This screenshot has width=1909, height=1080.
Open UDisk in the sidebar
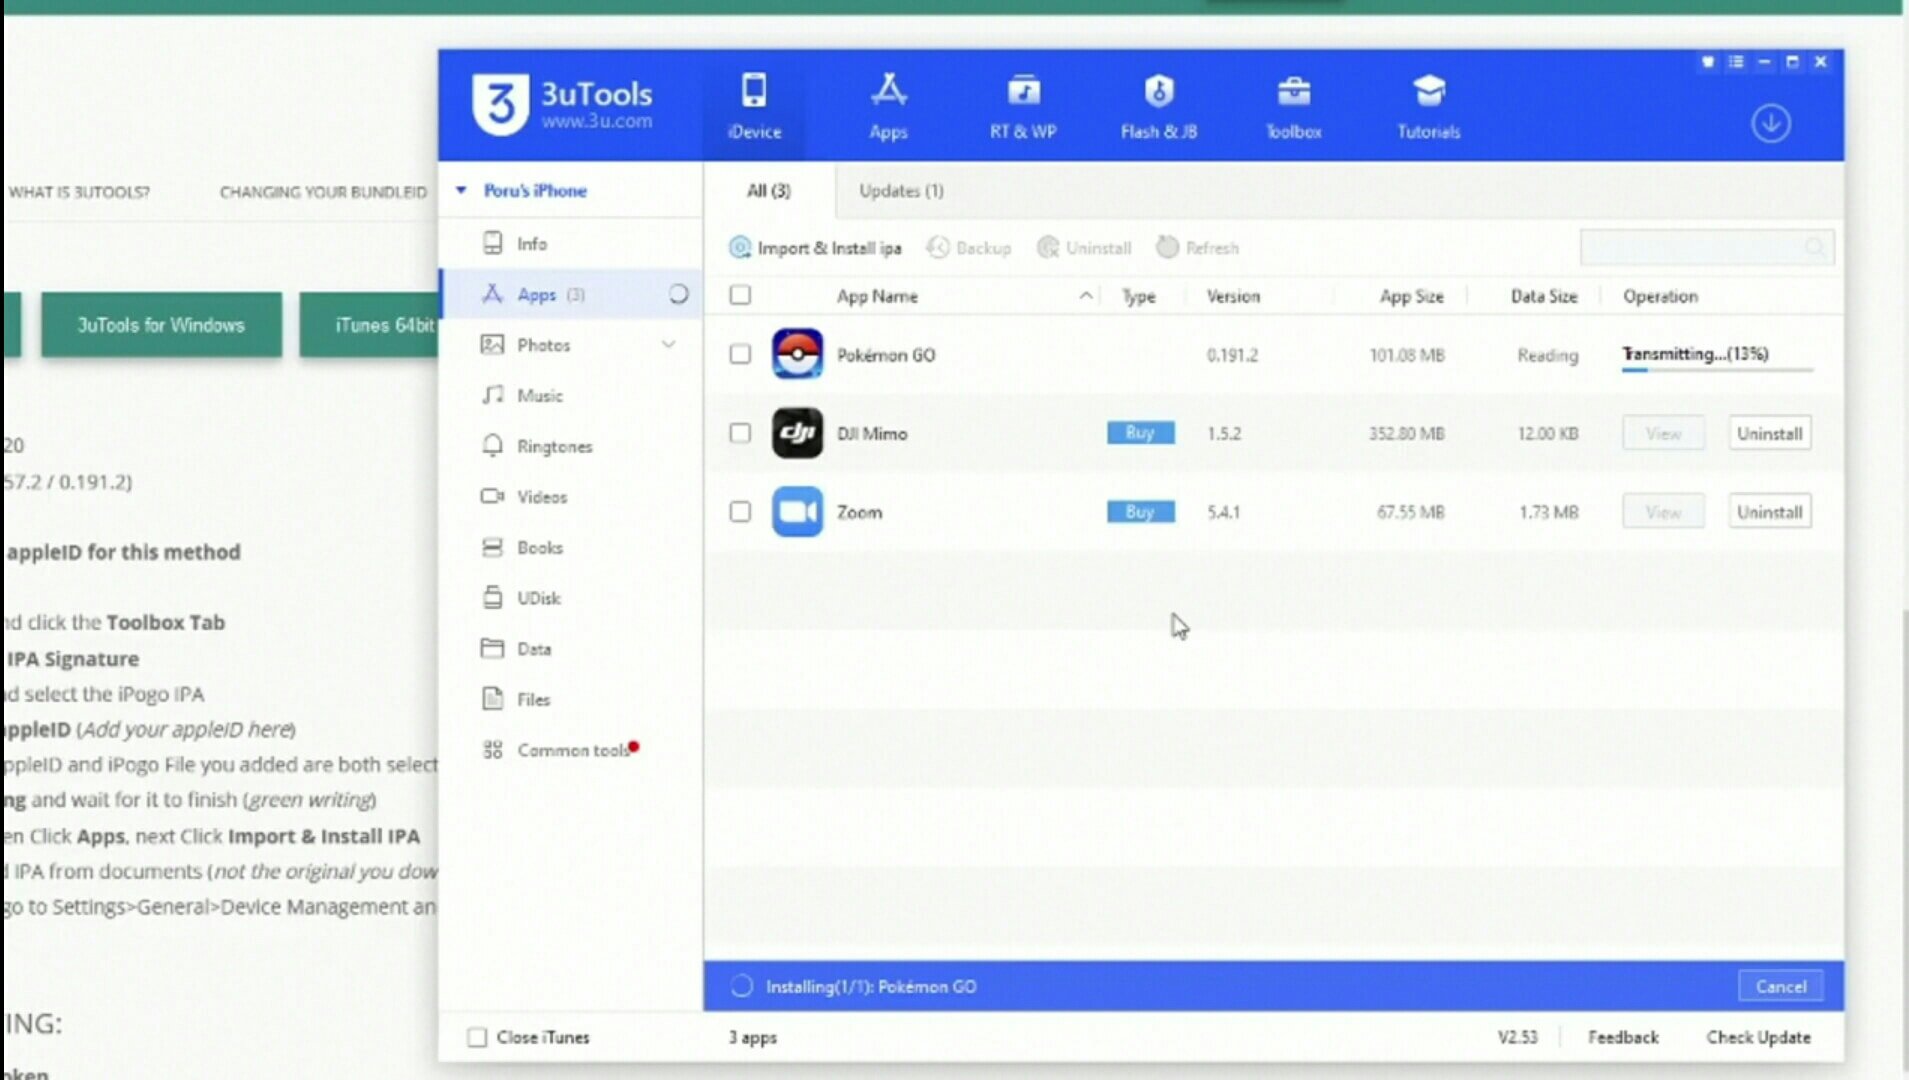pos(571,598)
